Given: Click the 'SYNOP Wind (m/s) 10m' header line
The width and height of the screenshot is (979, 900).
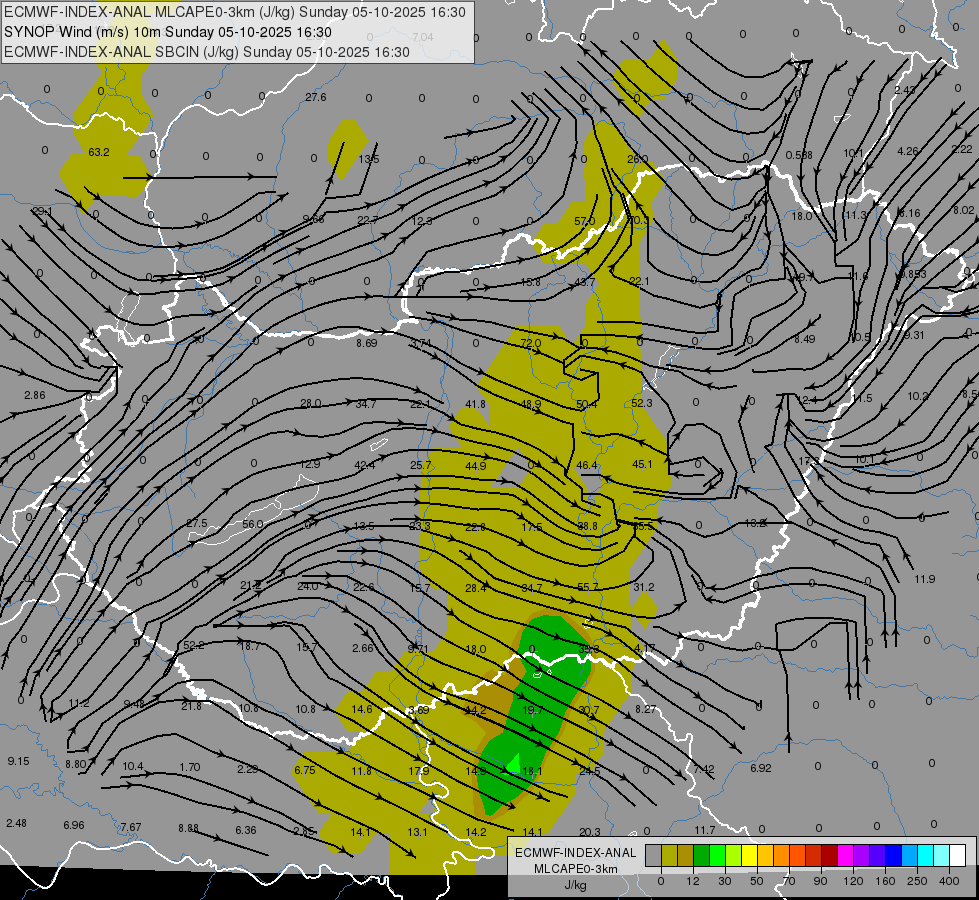Looking at the screenshot, I should (167, 32).
